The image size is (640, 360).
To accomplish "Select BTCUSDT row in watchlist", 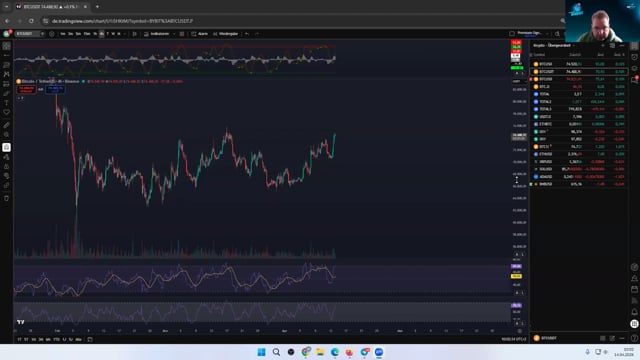I will tap(579, 71).
